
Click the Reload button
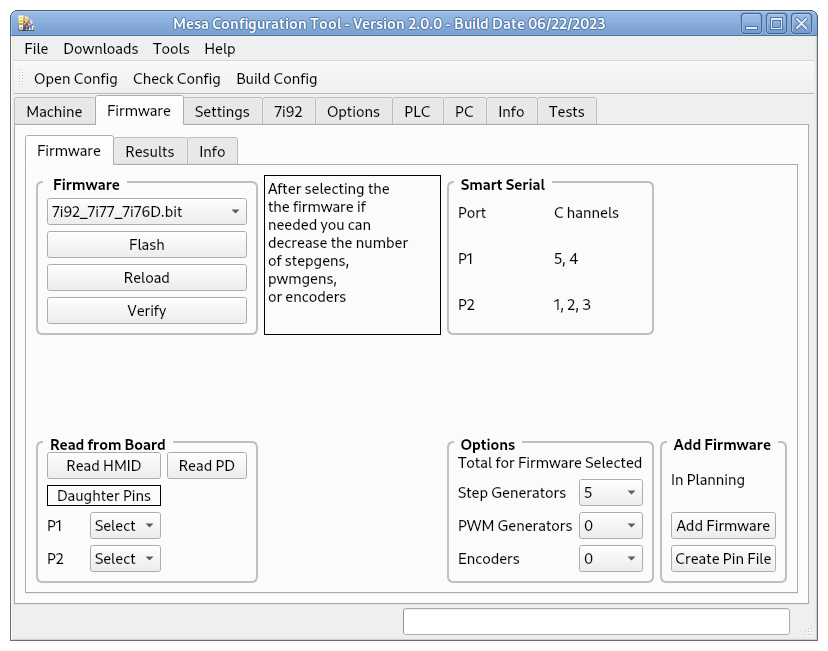point(147,277)
